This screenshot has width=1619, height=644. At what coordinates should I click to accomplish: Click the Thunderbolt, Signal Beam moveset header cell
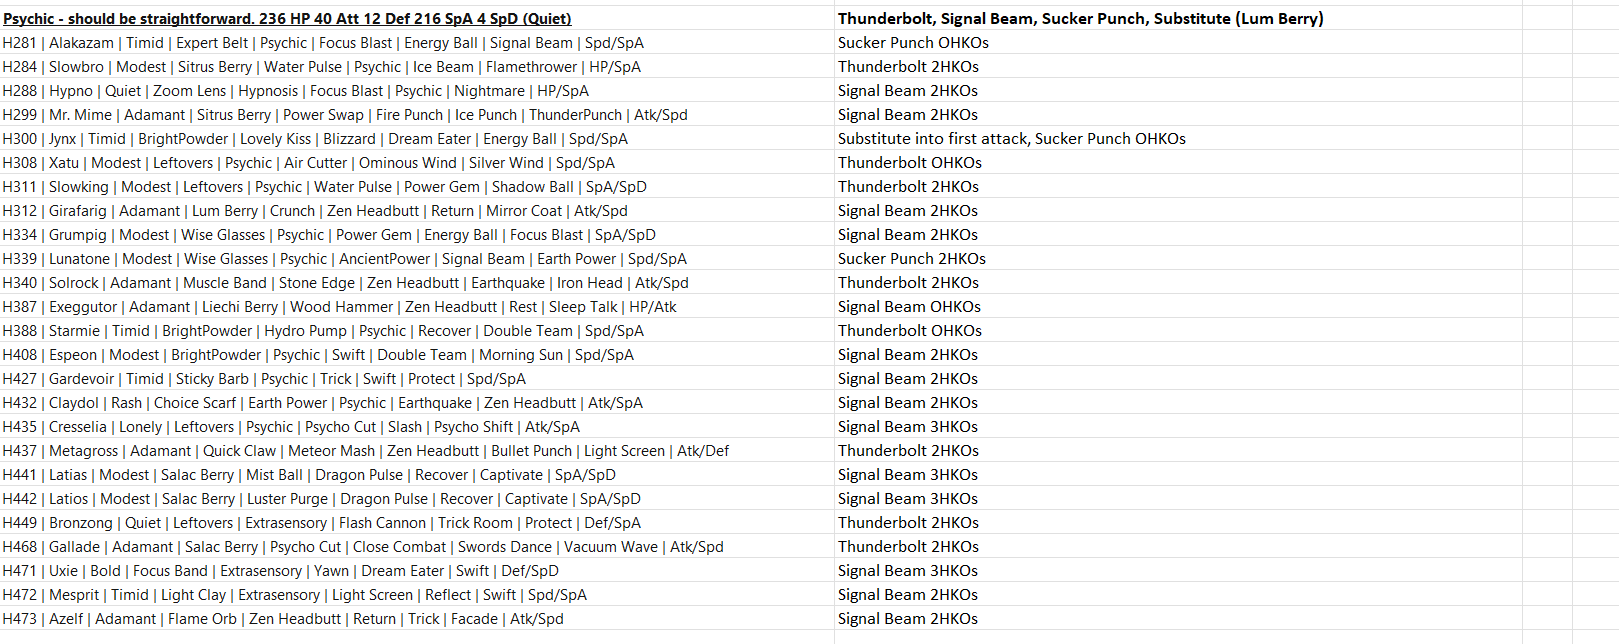click(x=1080, y=19)
